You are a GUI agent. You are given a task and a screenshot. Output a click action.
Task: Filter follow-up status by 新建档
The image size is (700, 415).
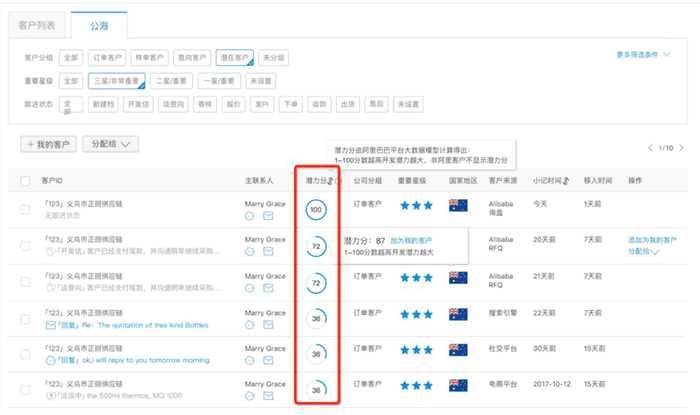(x=103, y=104)
